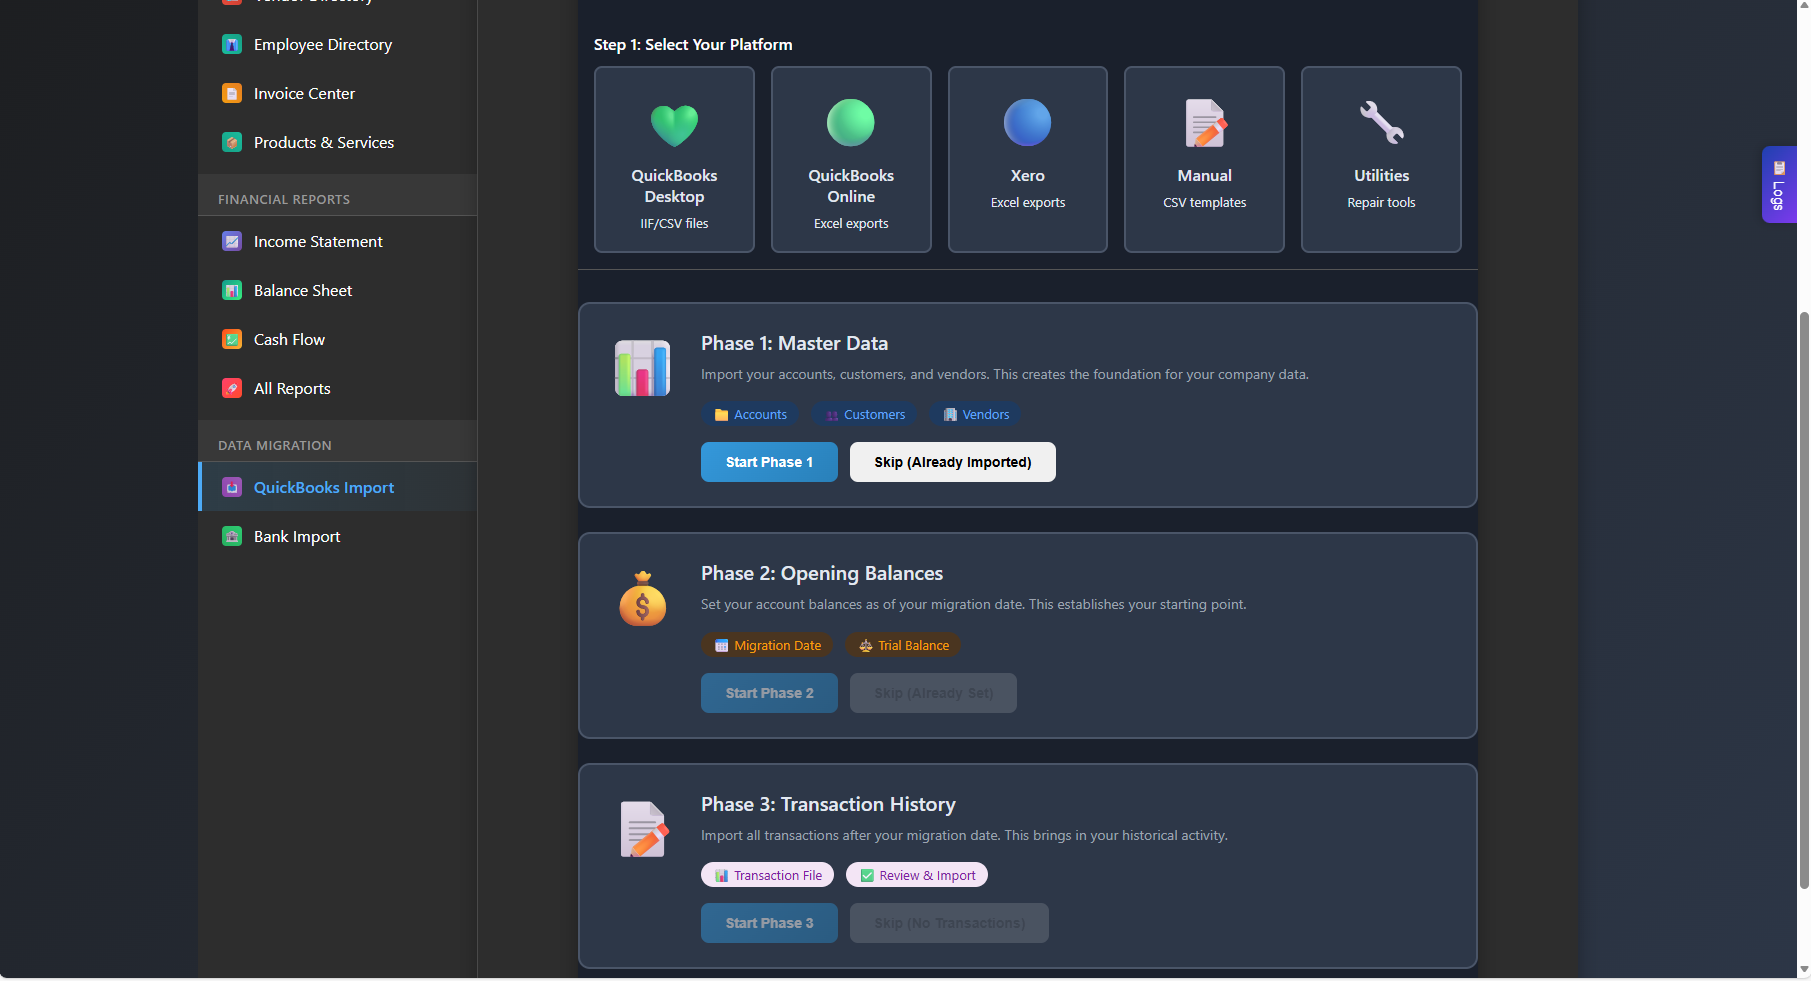
Task: Click Skip (No Transactions) button
Action: (949, 923)
